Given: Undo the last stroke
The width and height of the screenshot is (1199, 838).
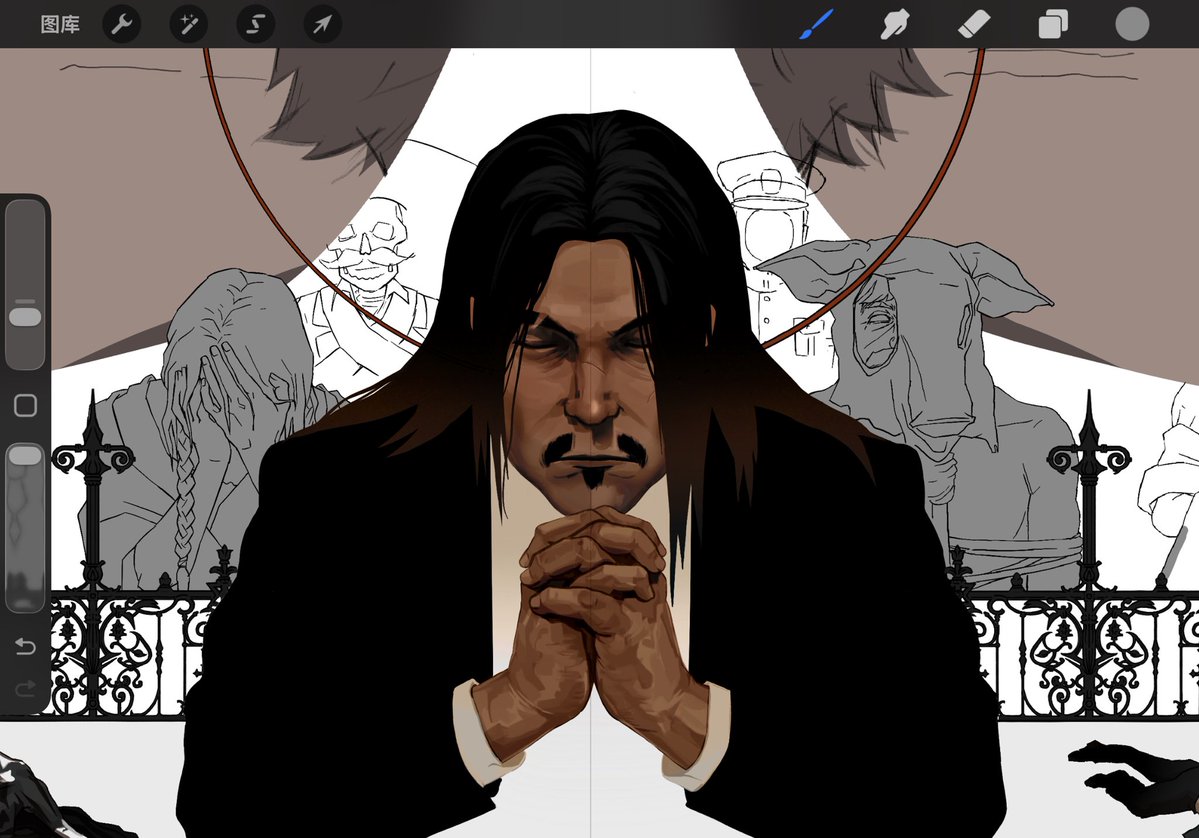Looking at the screenshot, I should tap(25, 647).
